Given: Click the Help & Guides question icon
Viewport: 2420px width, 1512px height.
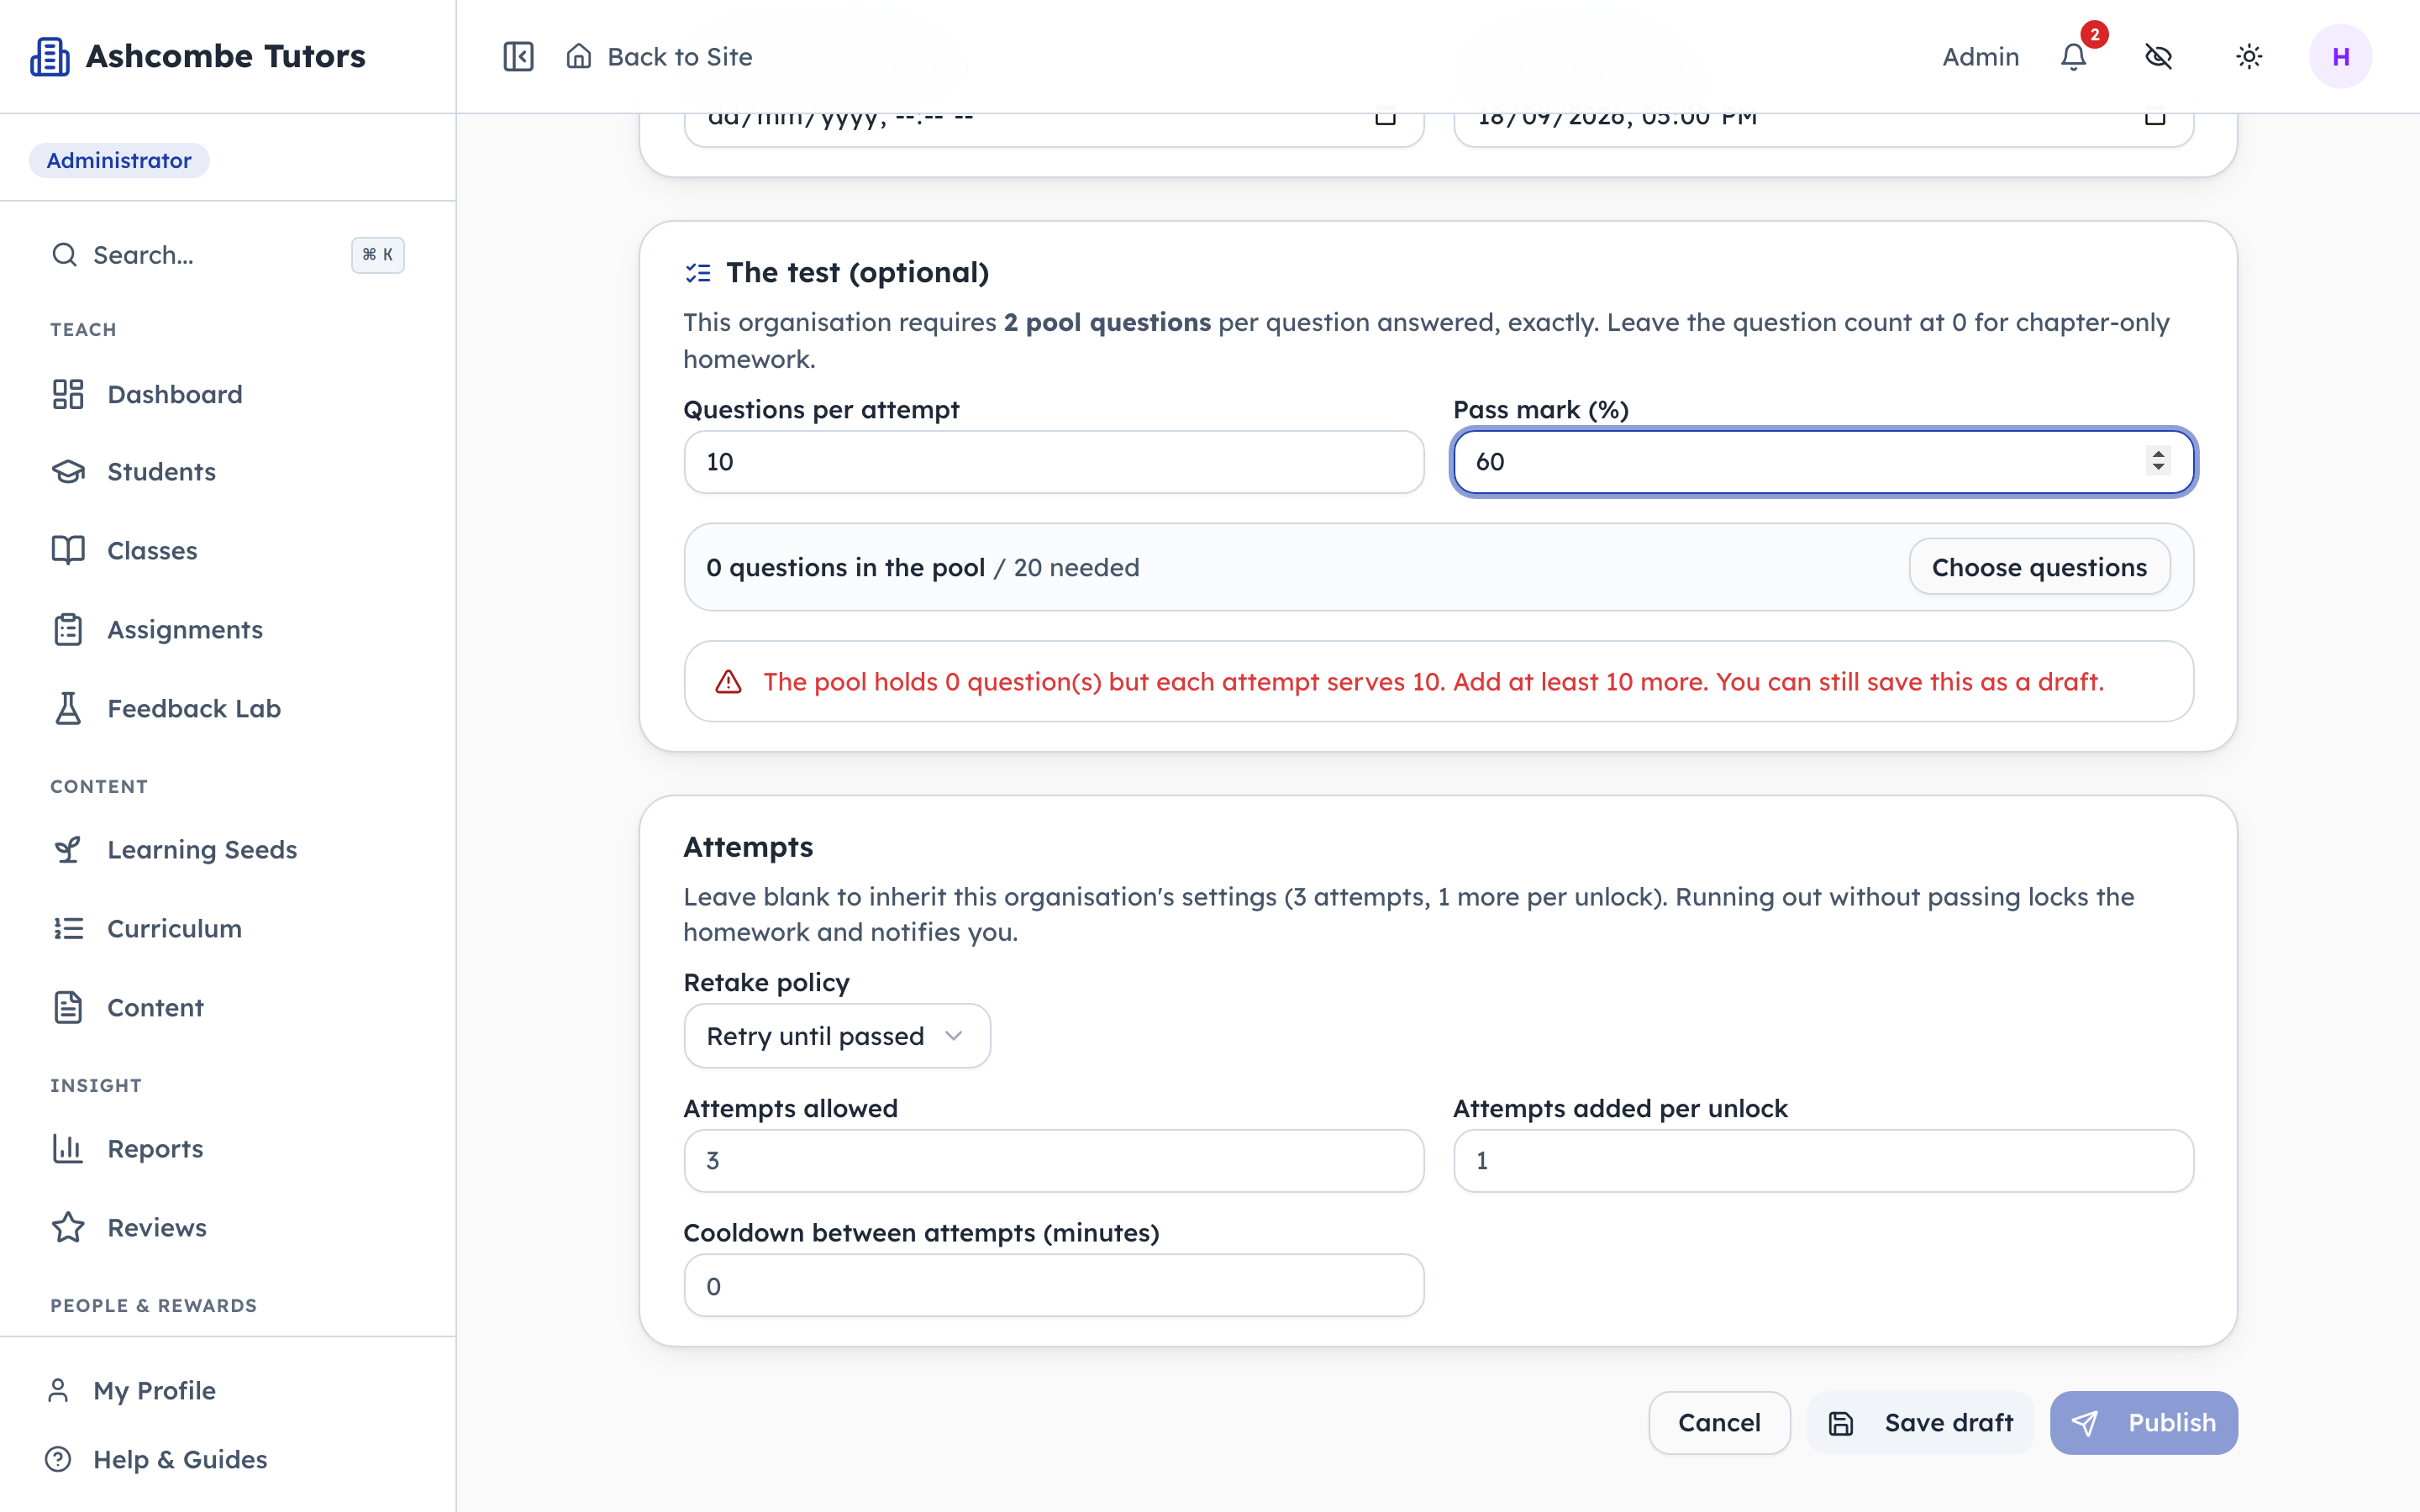Looking at the screenshot, I should click(x=58, y=1460).
